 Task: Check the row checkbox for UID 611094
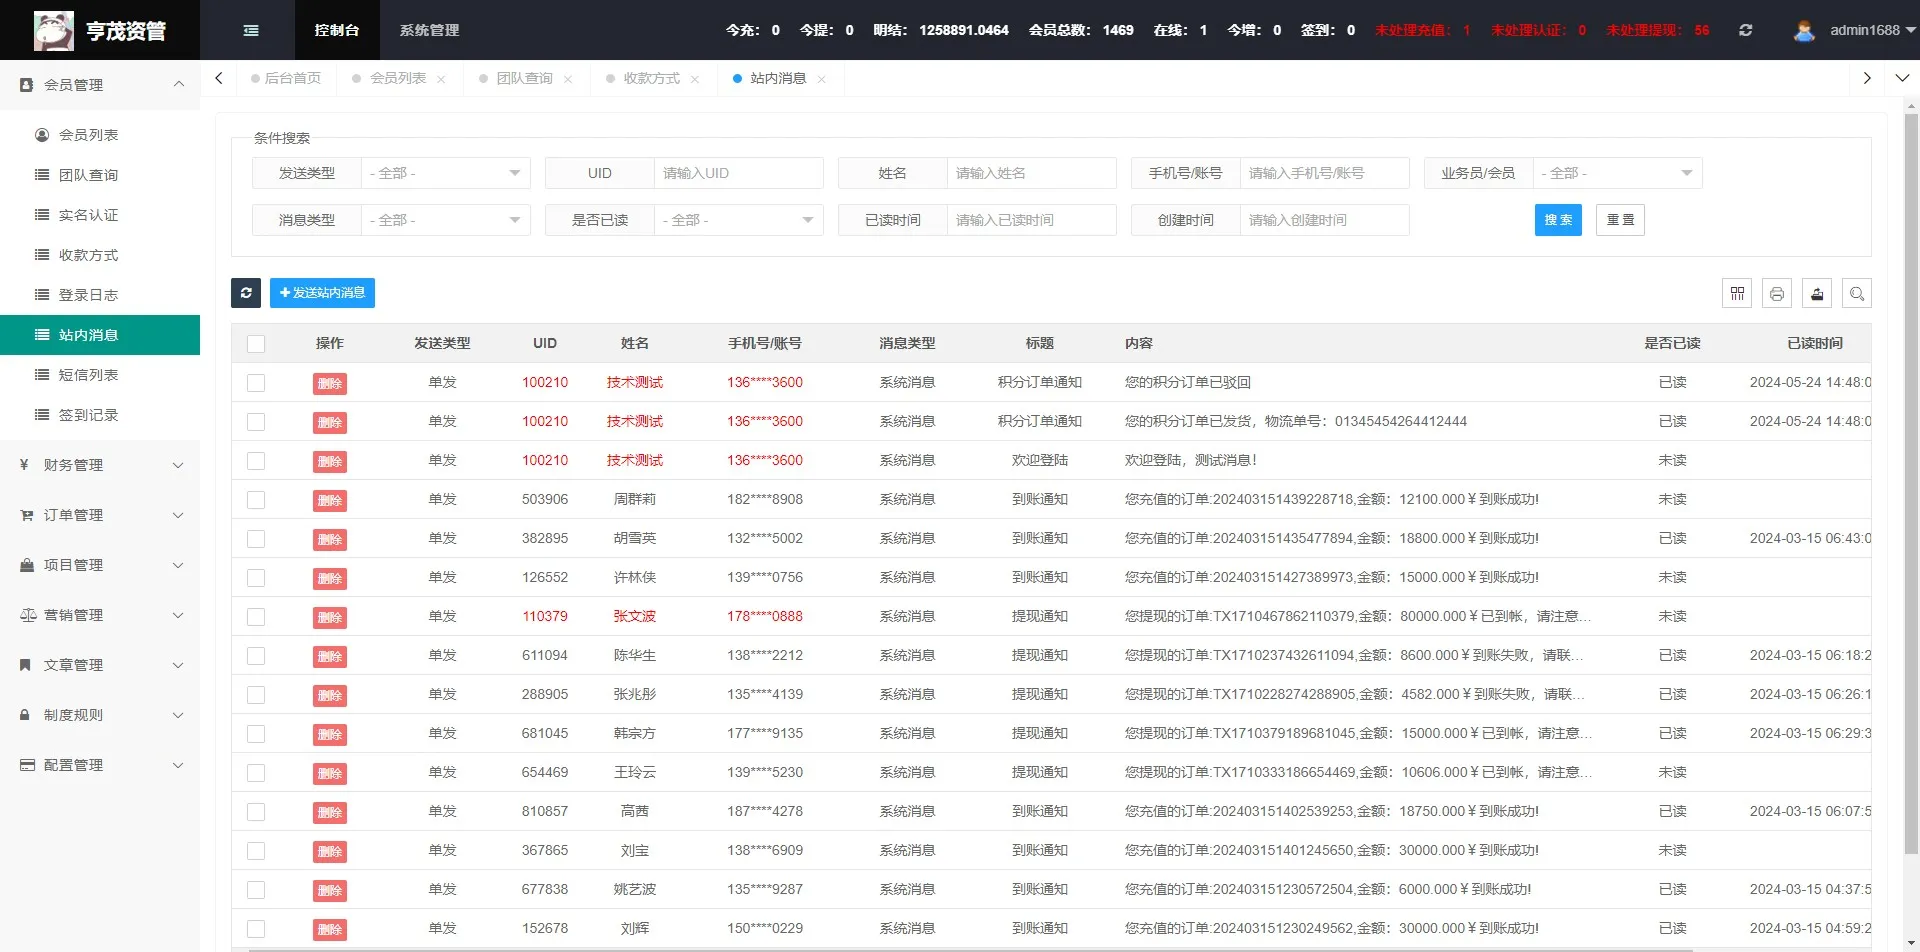coord(256,656)
